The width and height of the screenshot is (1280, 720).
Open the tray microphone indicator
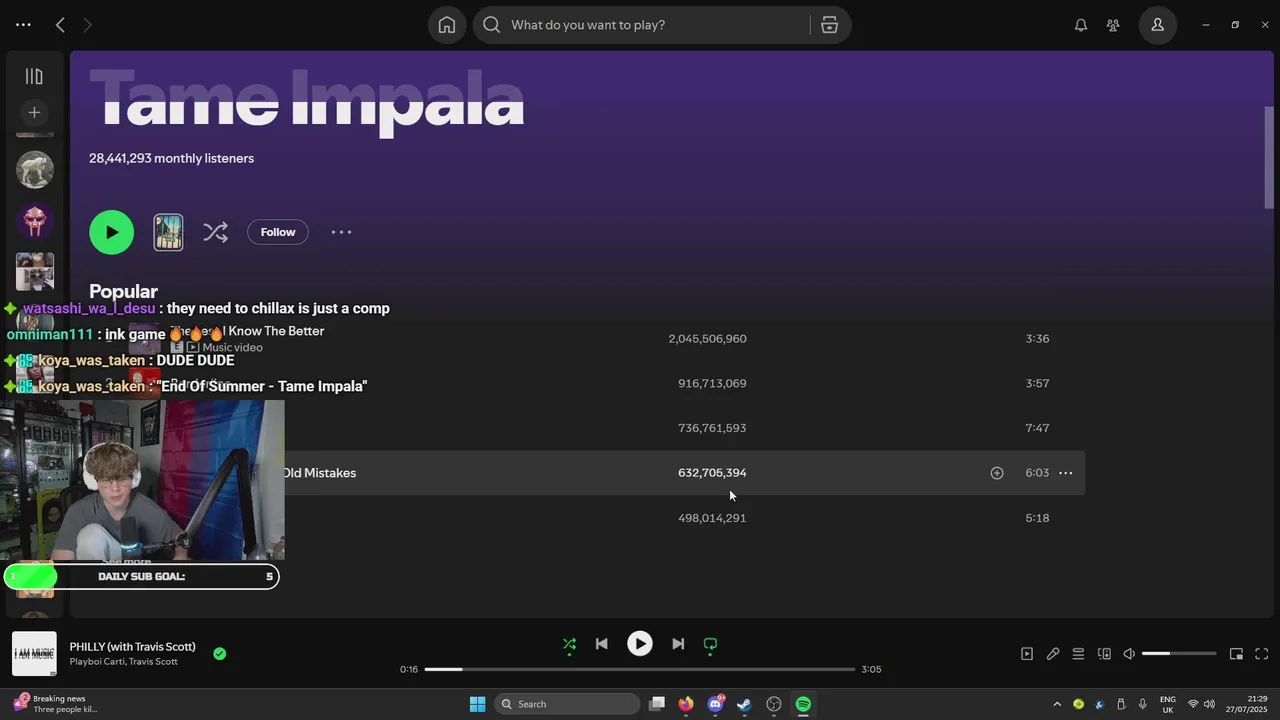pyautogui.click(x=1142, y=704)
